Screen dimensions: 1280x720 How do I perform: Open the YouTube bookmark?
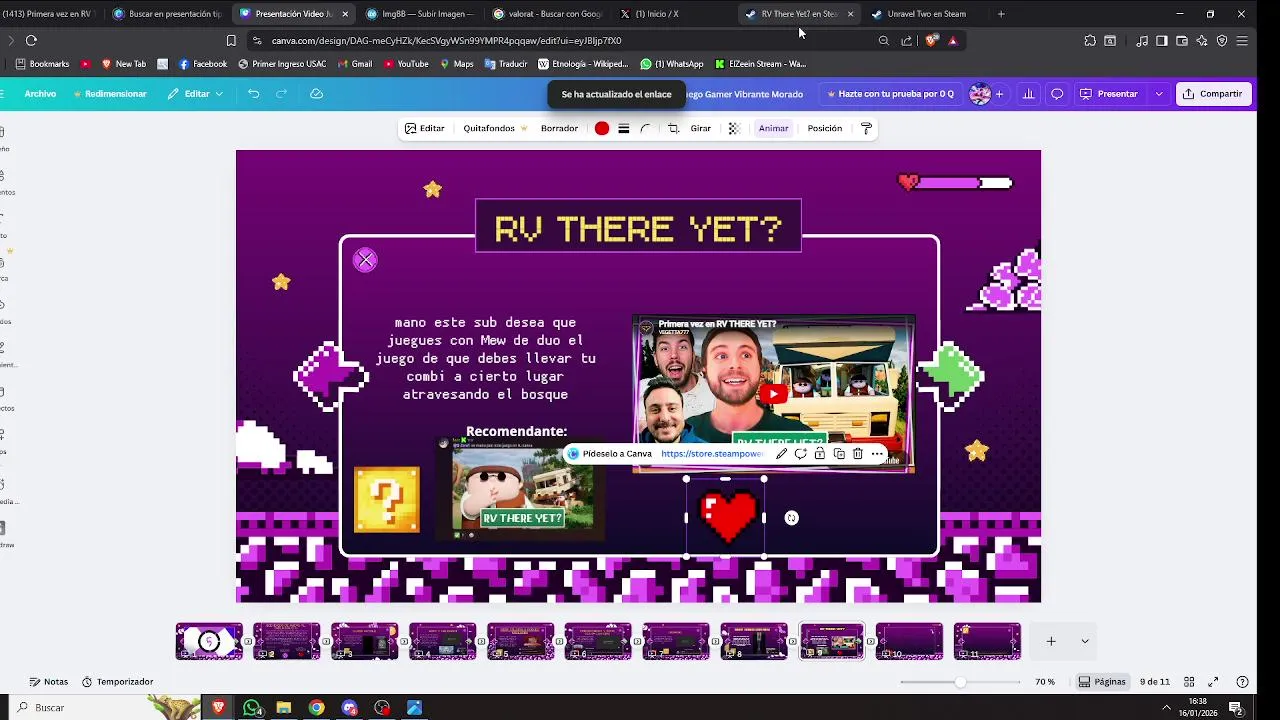tap(404, 64)
